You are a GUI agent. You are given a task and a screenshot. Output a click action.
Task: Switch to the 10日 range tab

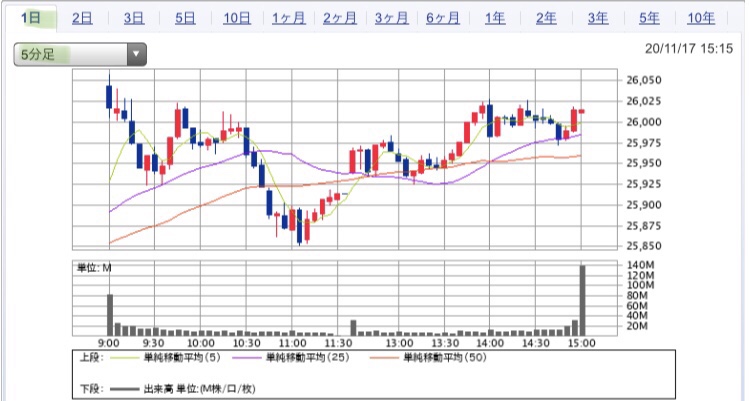tap(237, 18)
